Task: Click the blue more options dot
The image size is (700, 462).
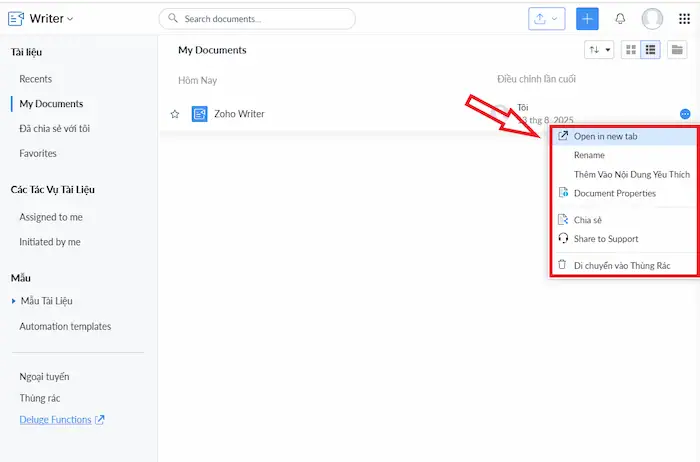Action: click(684, 114)
